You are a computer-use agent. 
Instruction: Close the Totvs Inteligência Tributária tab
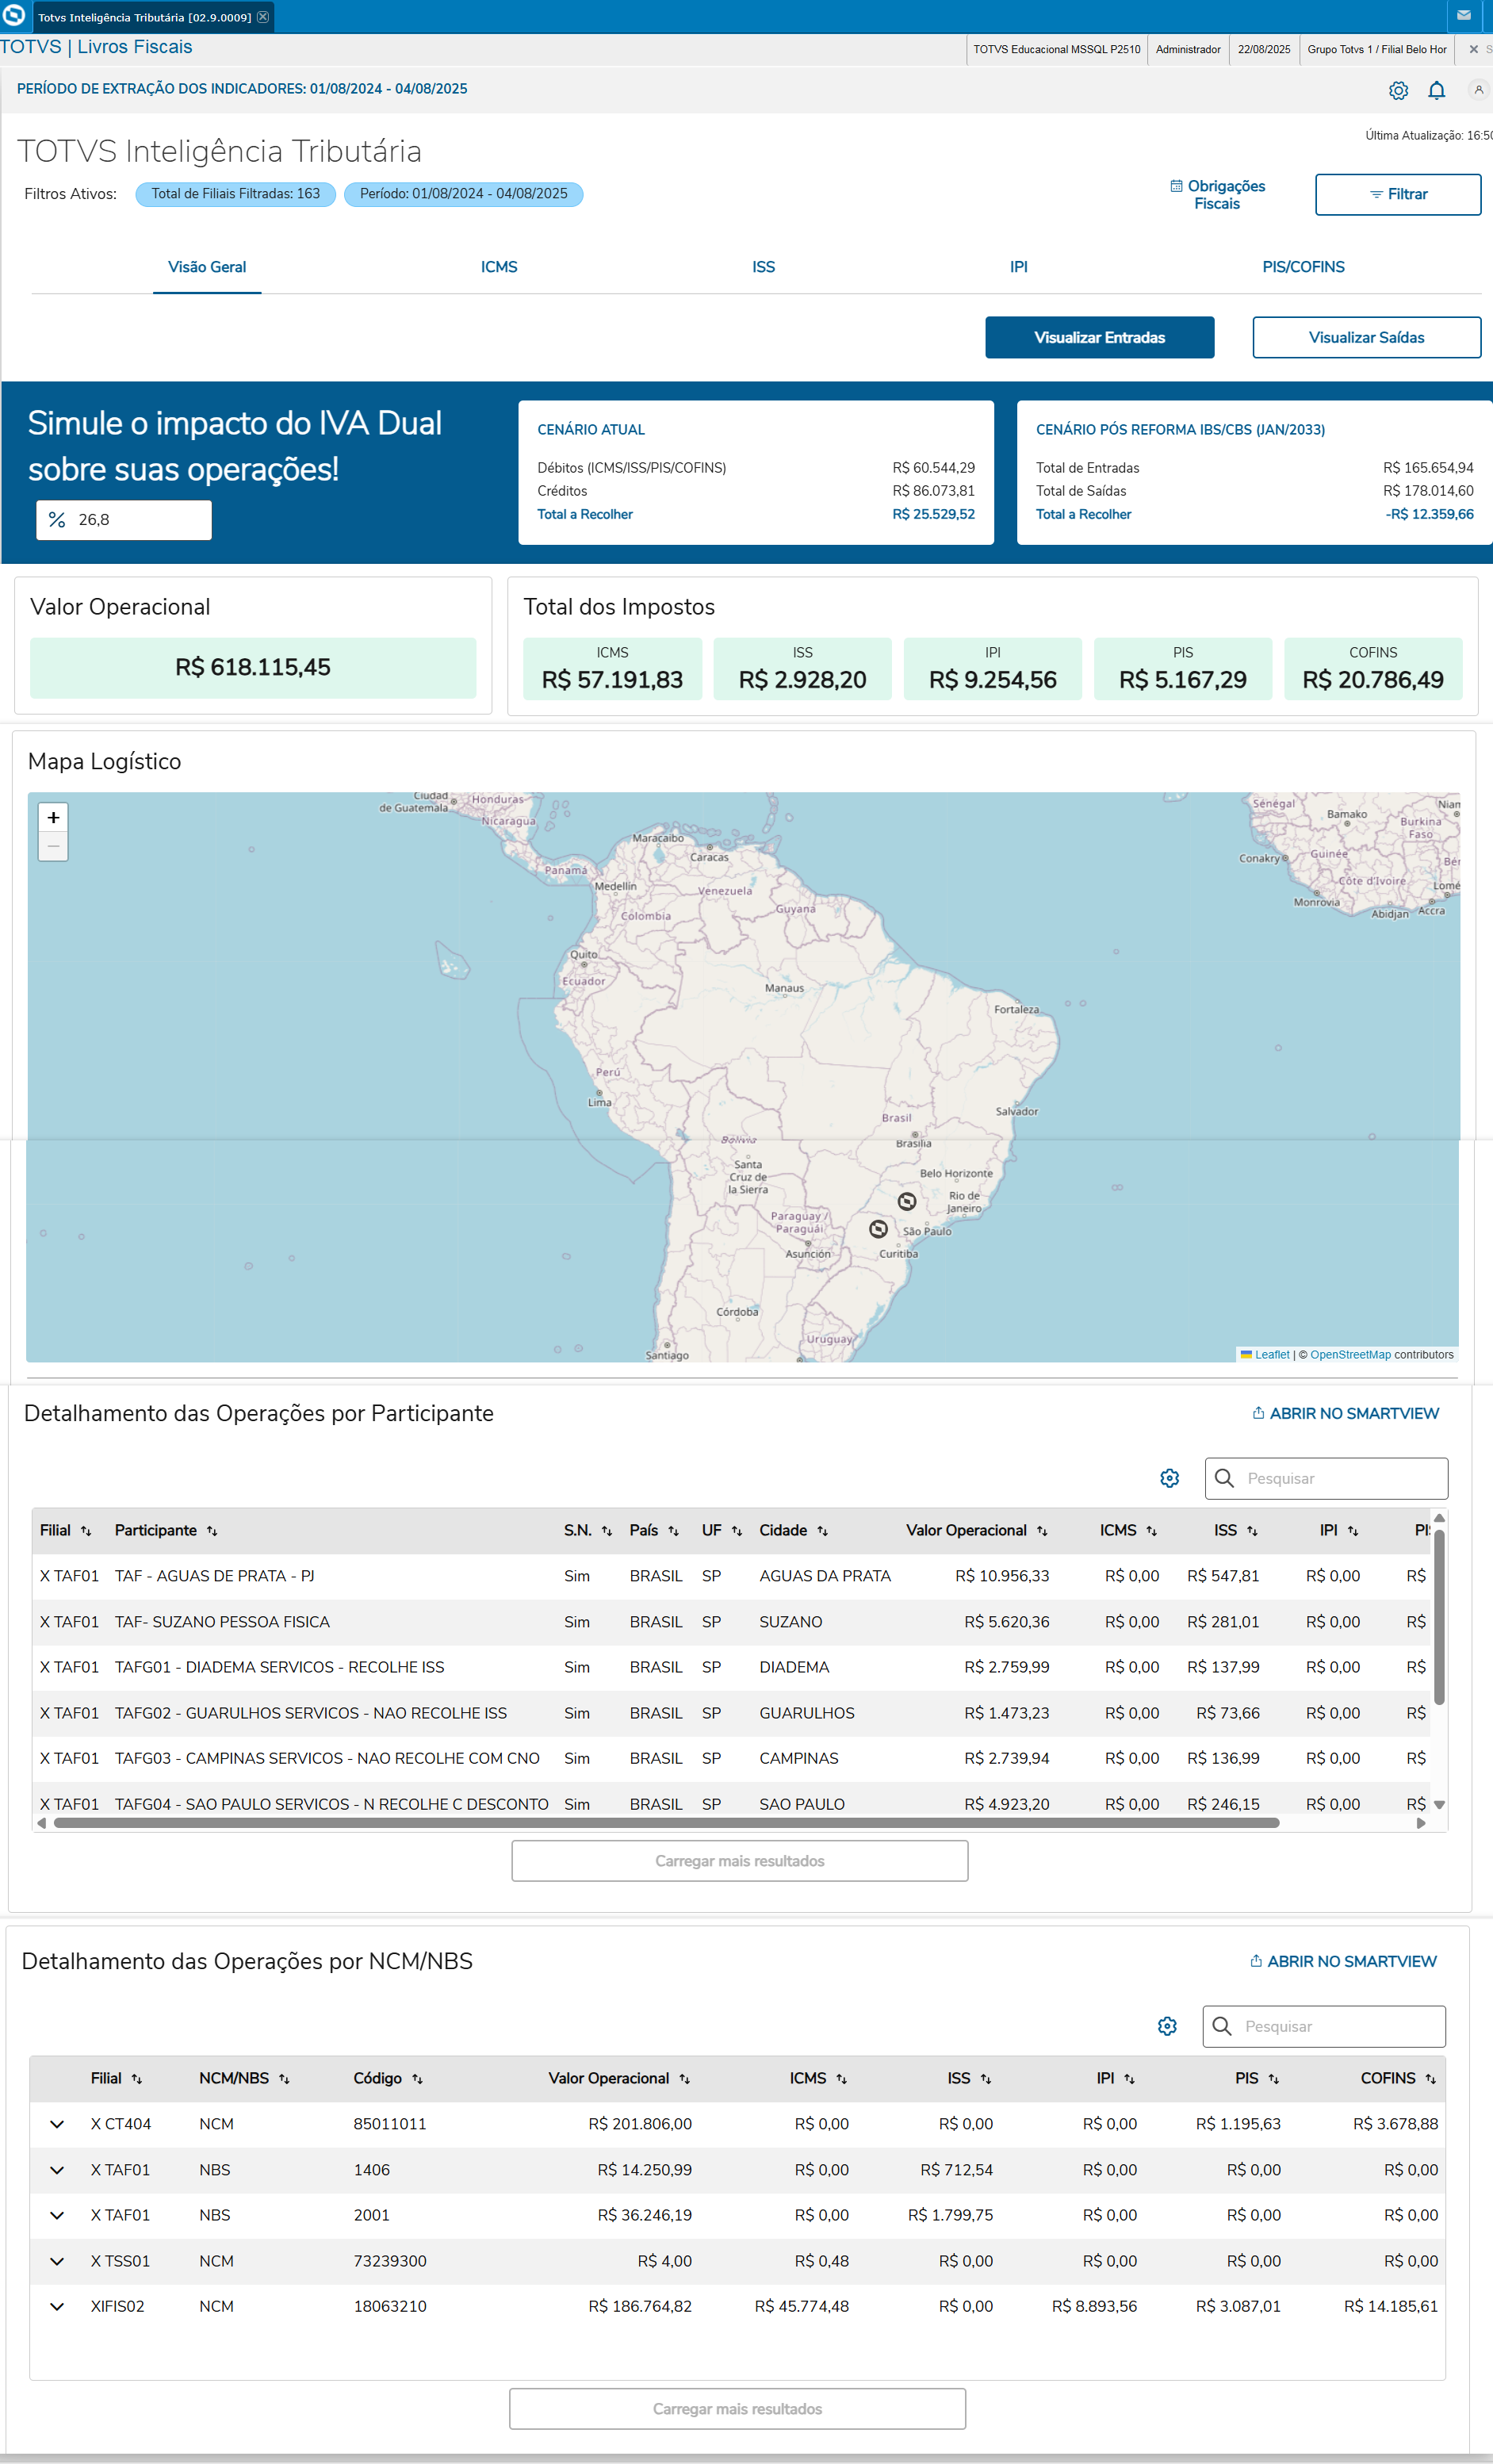pyautogui.click(x=263, y=17)
